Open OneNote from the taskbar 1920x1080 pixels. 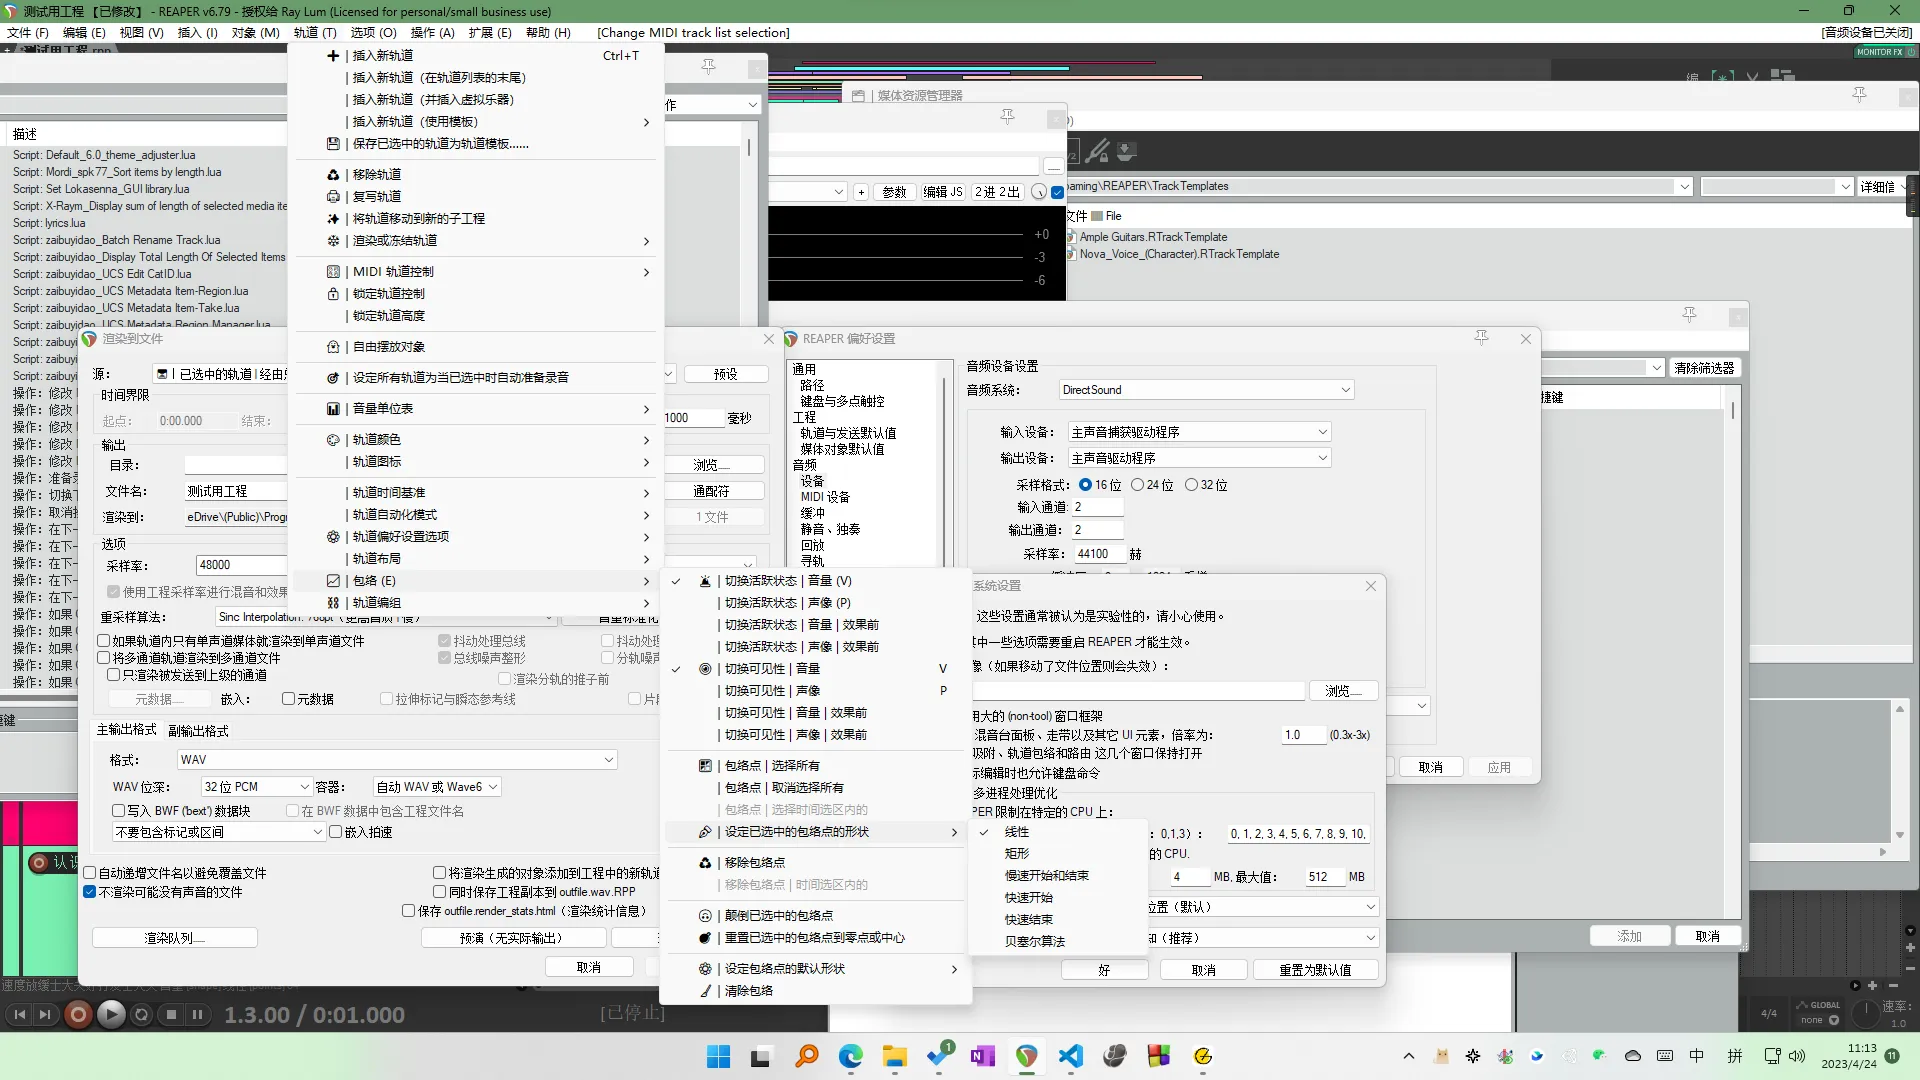[982, 1056]
